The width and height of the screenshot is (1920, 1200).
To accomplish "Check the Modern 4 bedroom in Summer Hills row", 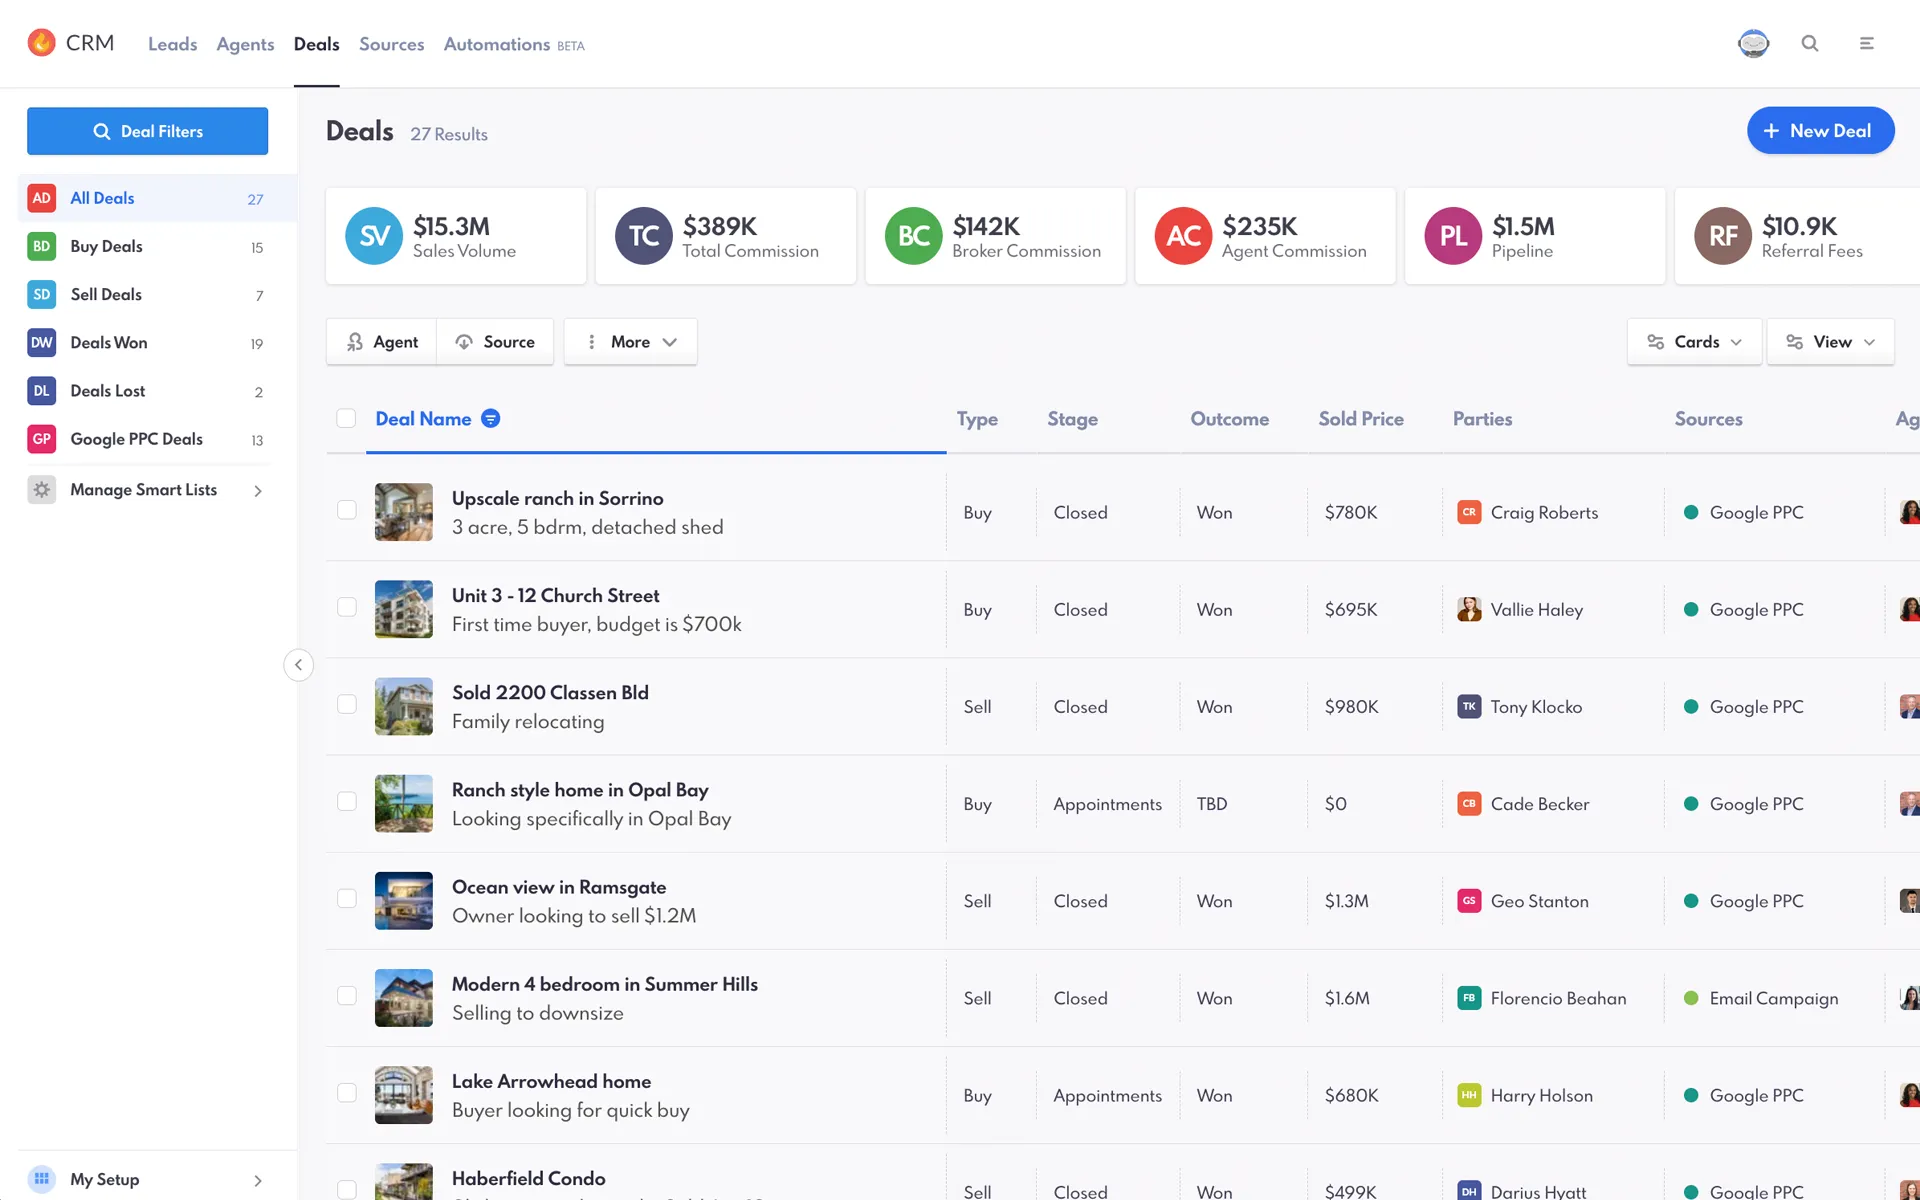I will [x=347, y=995].
